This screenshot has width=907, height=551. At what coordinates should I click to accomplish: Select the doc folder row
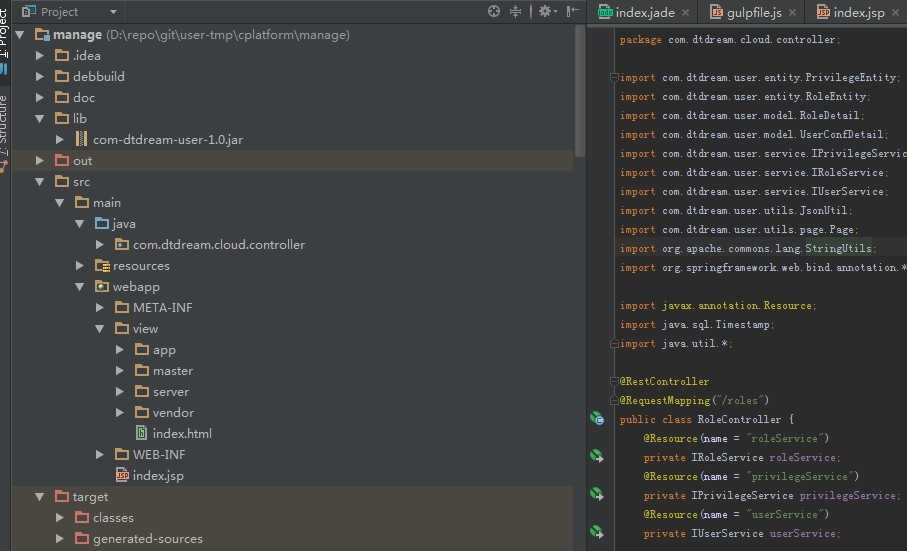[293, 98]
